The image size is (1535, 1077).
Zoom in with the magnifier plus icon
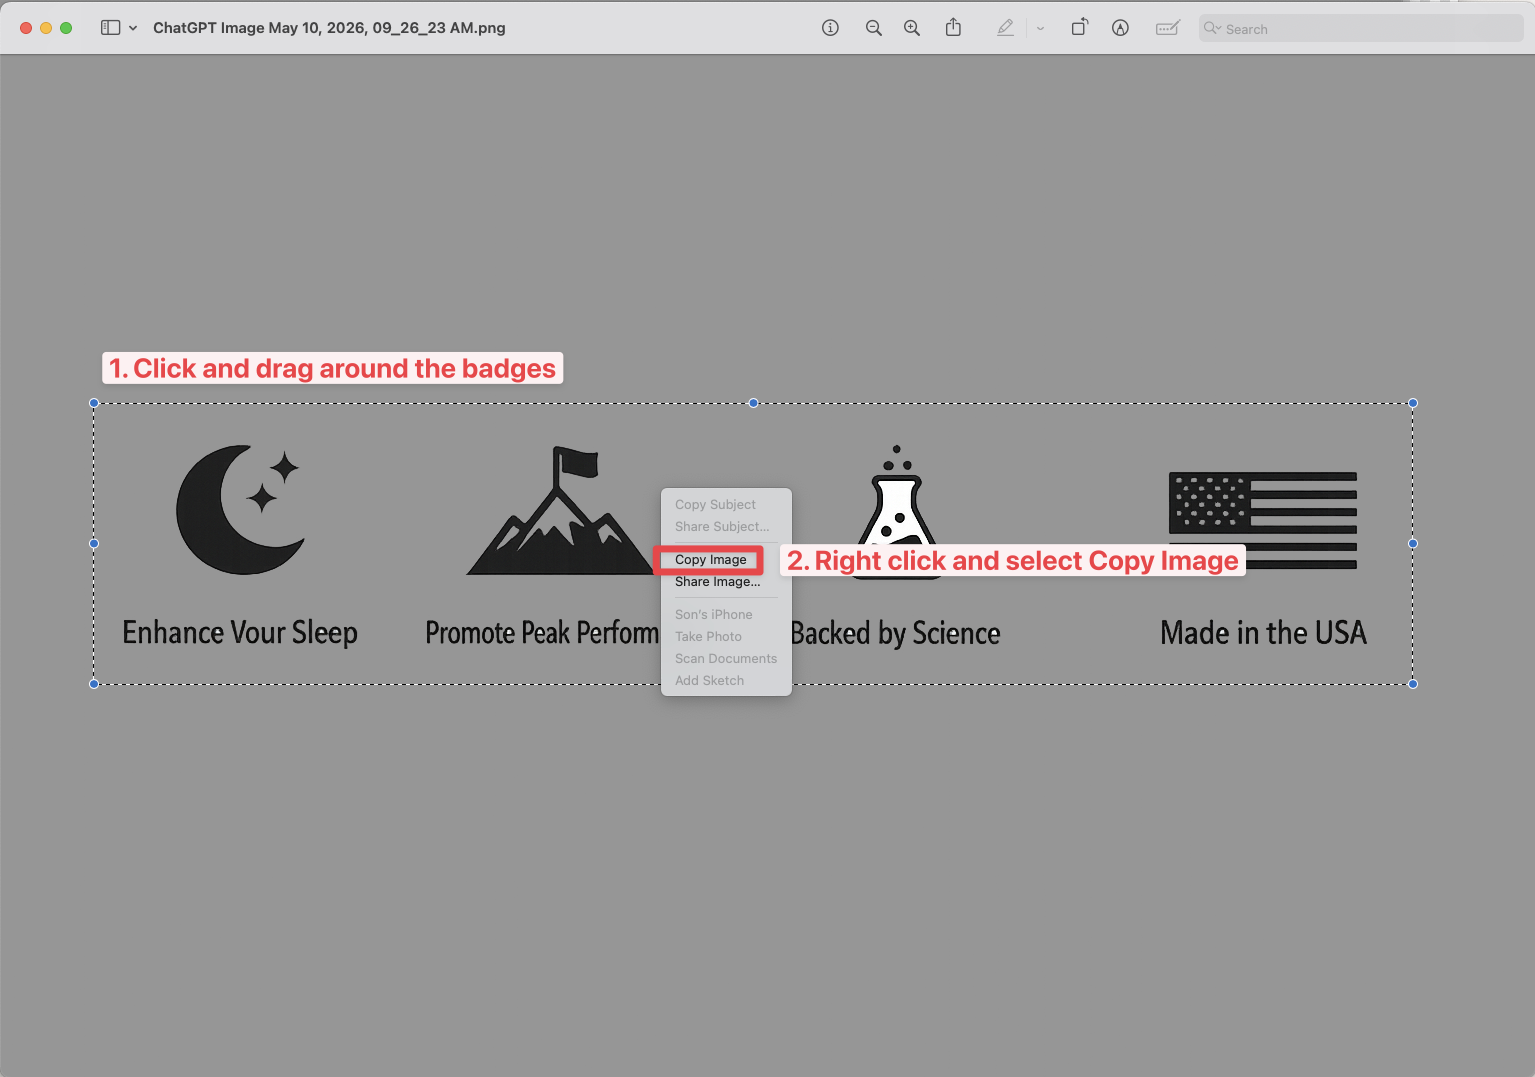912,28
